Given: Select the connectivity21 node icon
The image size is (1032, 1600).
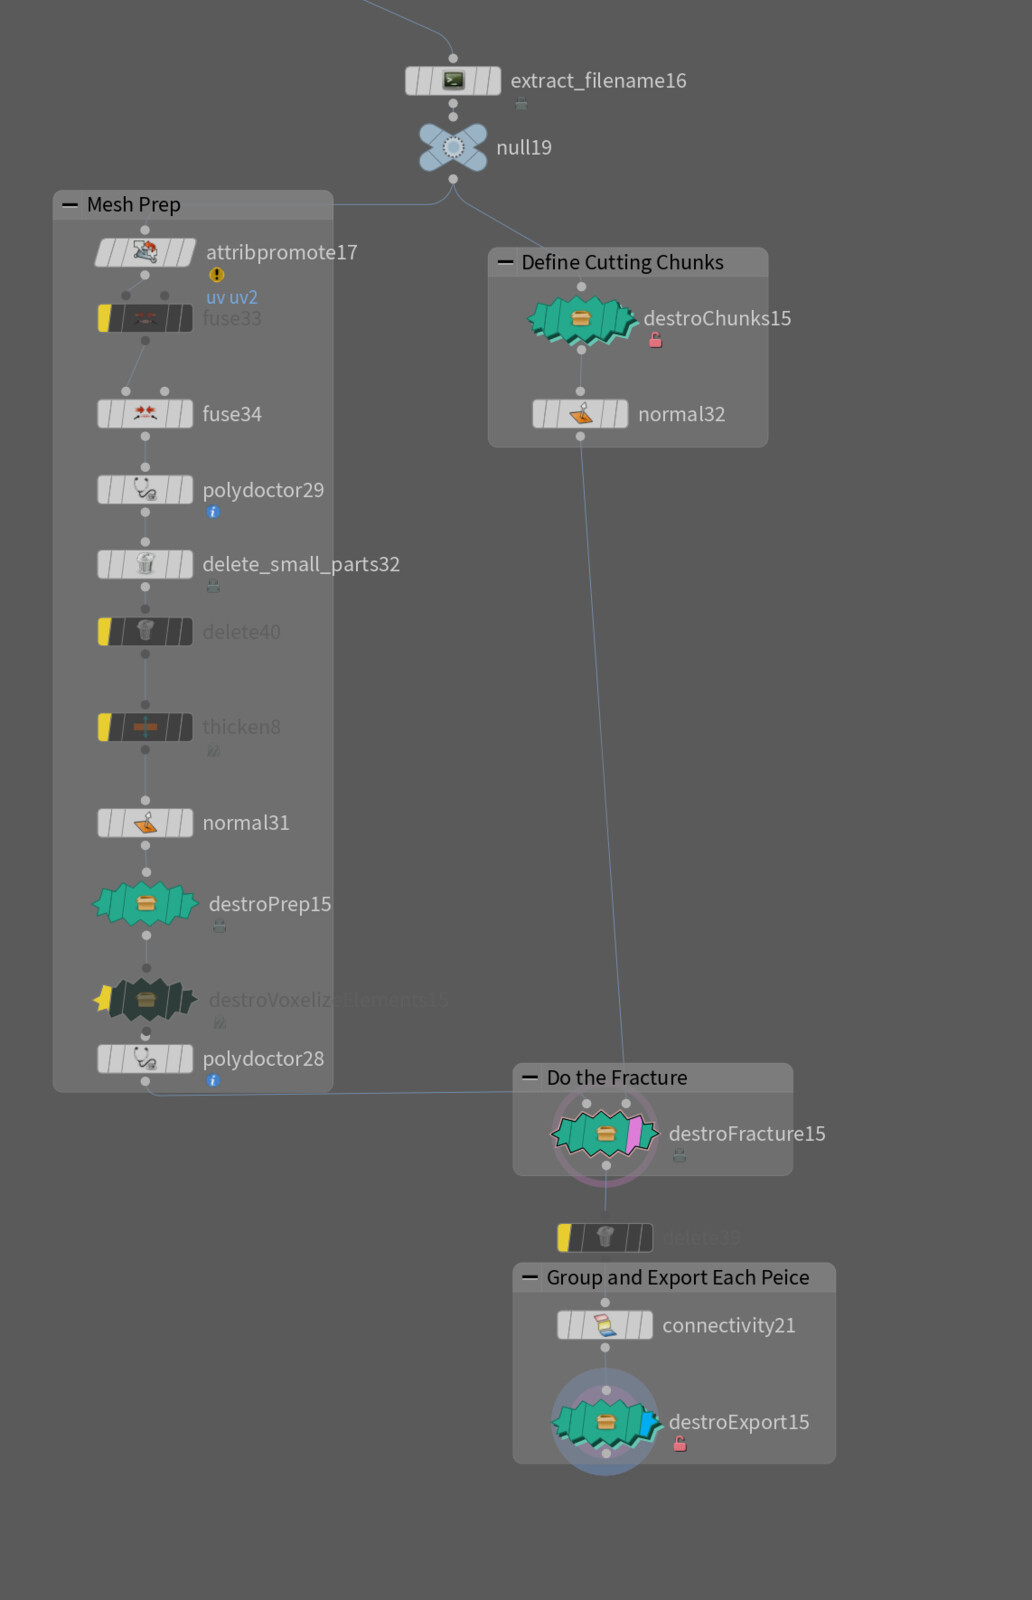Looking at the screenshot, I should [605, 1325].
